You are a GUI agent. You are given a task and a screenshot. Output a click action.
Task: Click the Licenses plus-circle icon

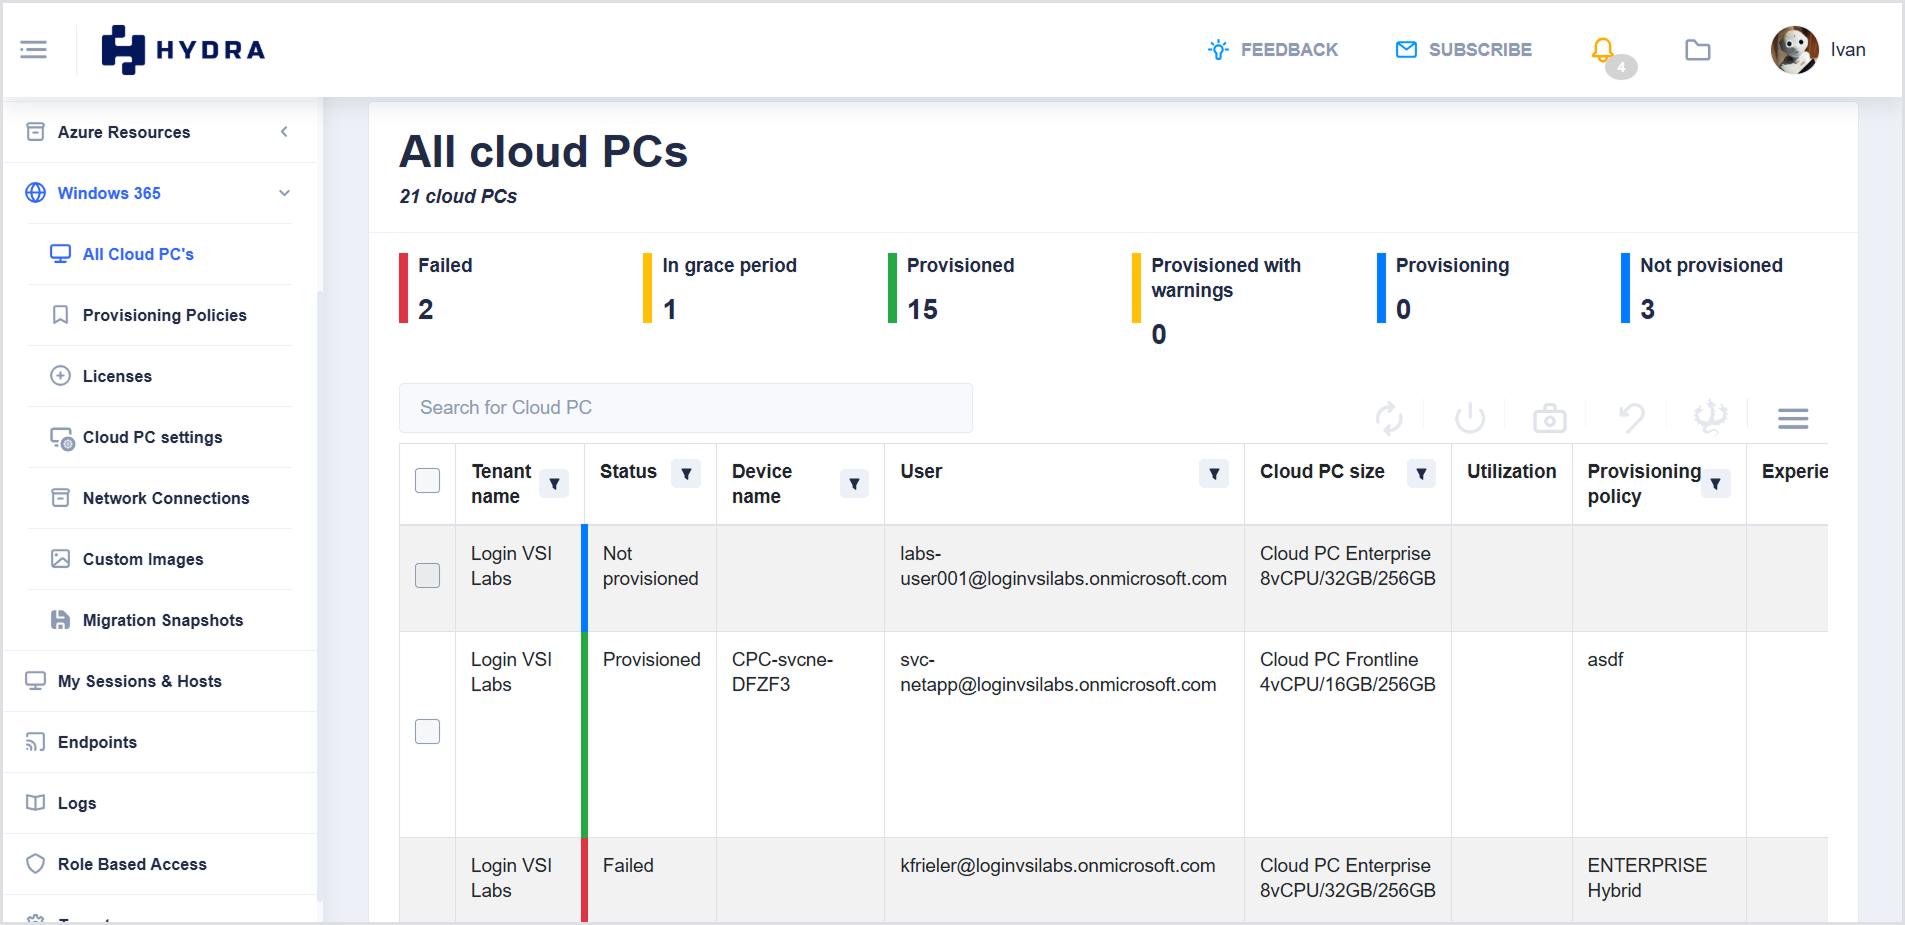pyautogui.click(x=61, y=376)
